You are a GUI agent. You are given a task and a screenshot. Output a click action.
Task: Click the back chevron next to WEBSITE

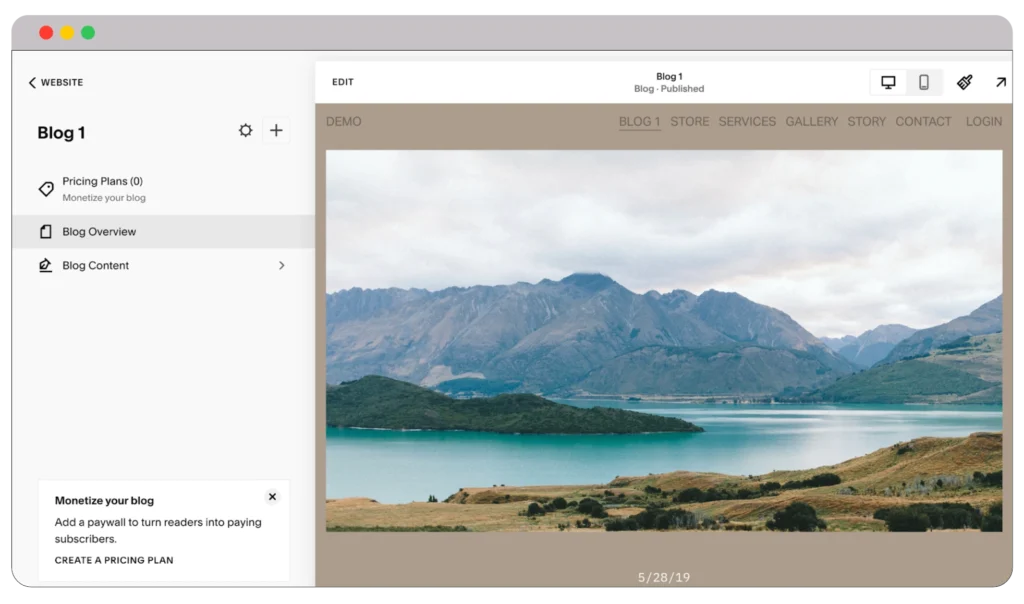pos(32,82)
